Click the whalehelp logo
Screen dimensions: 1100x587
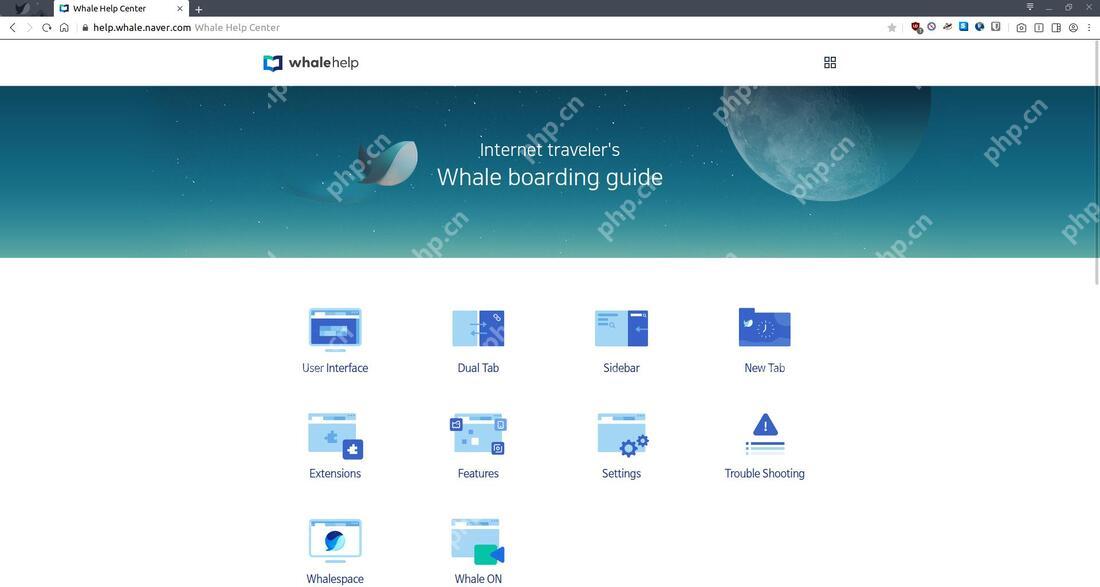coord(311,62)
